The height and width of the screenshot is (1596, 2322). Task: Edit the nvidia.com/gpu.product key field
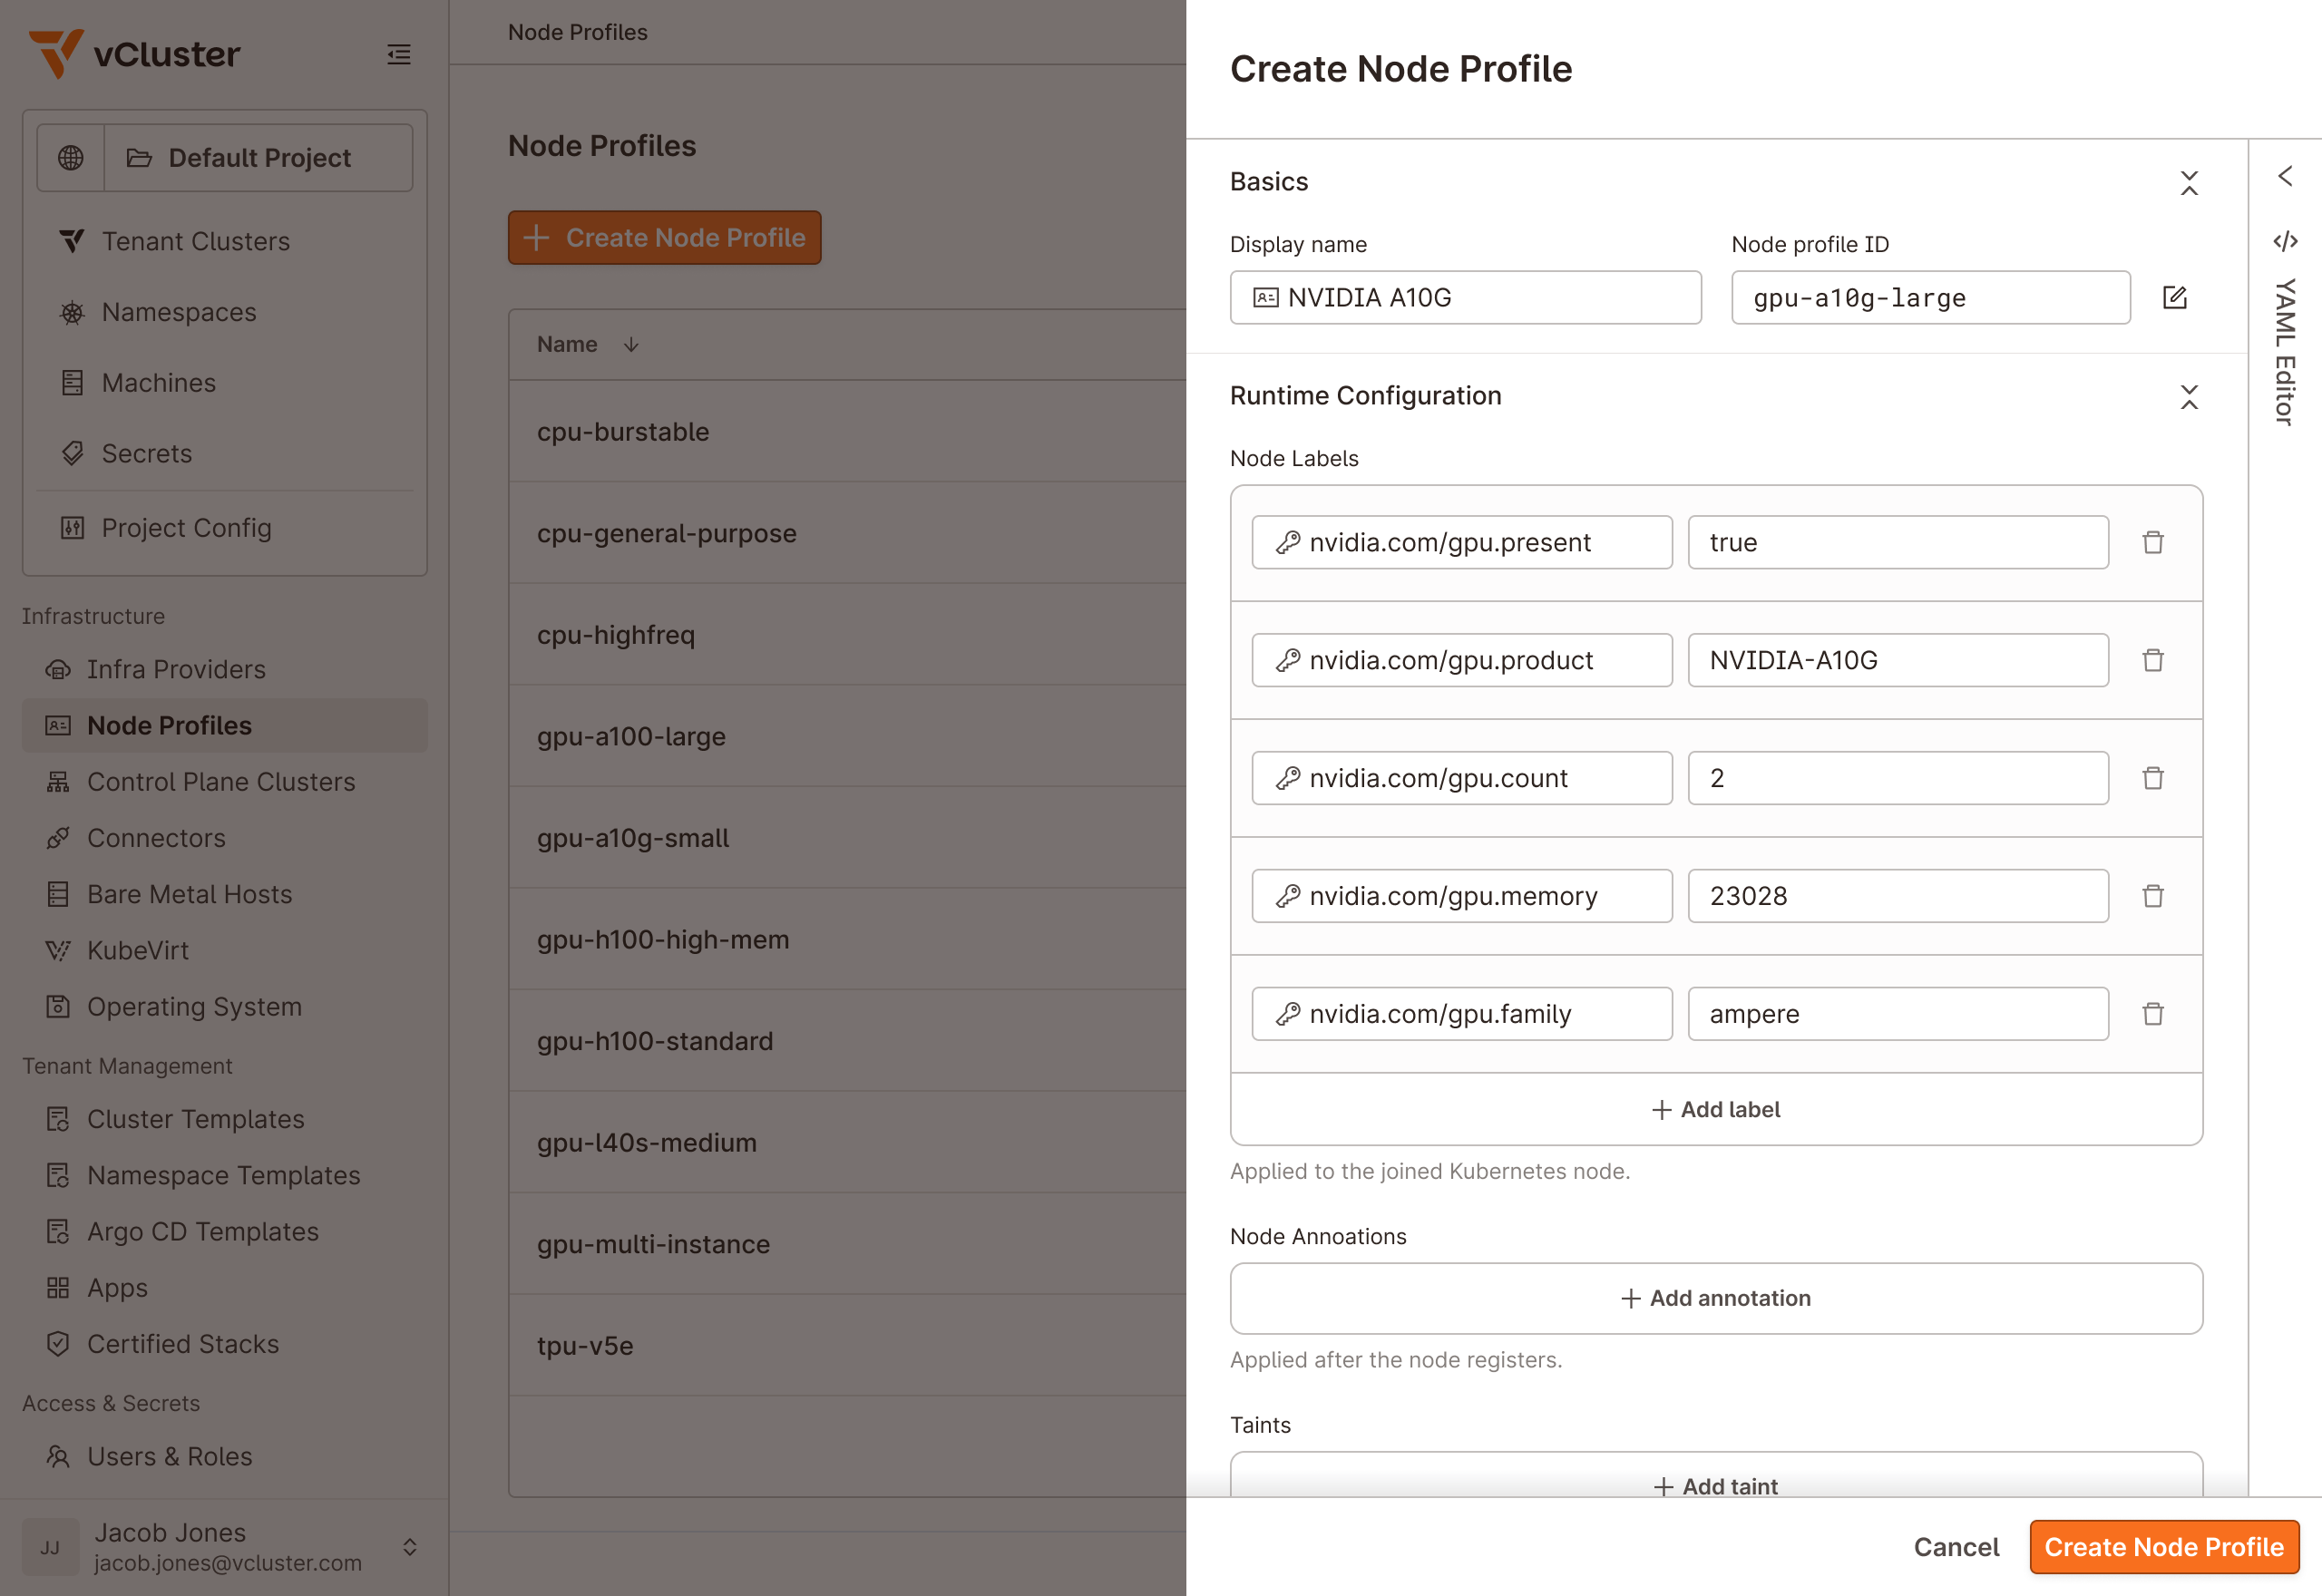[1461, 660]
